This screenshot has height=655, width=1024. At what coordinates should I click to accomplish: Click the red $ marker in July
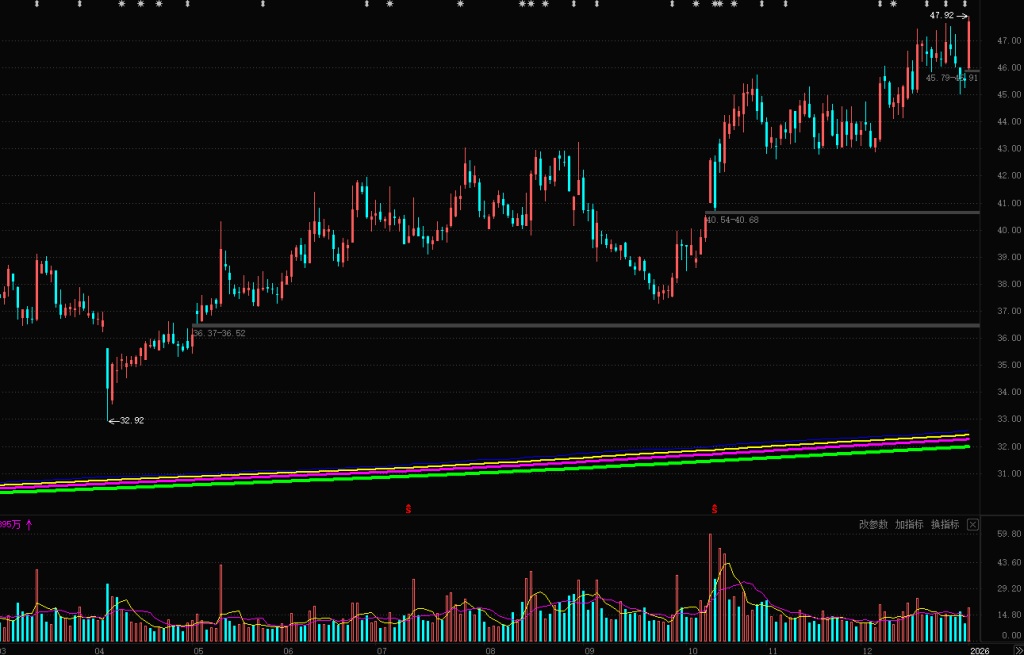(x=408, y=509)
